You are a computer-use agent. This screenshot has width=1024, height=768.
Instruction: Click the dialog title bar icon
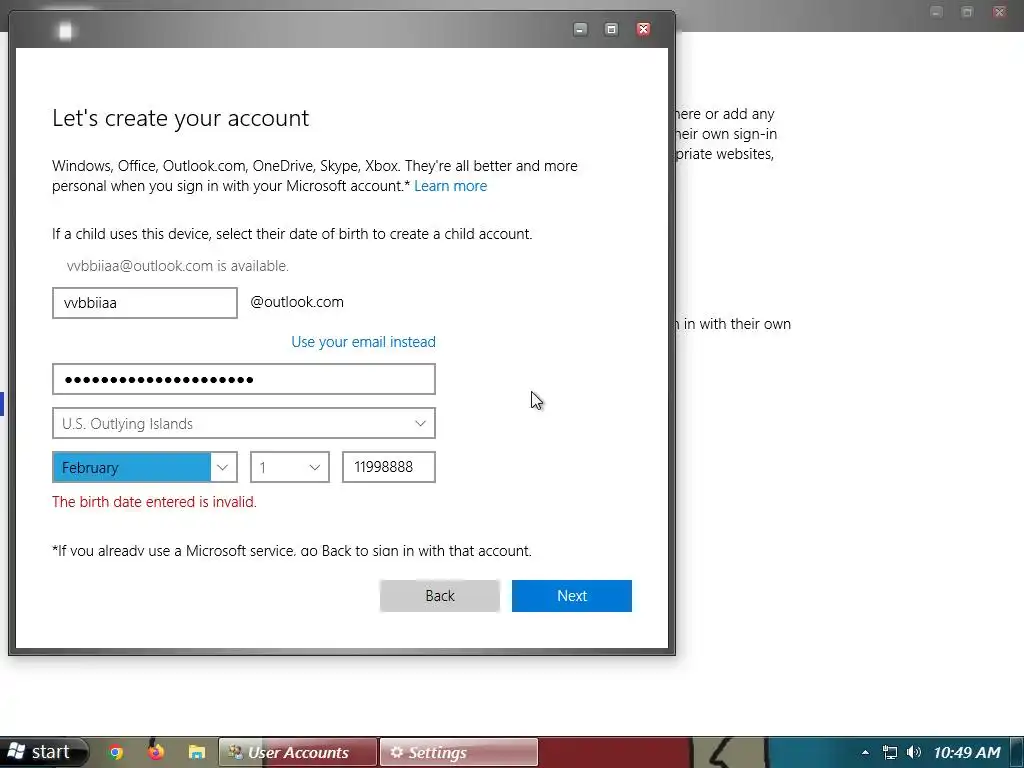(x=65, y=31)
